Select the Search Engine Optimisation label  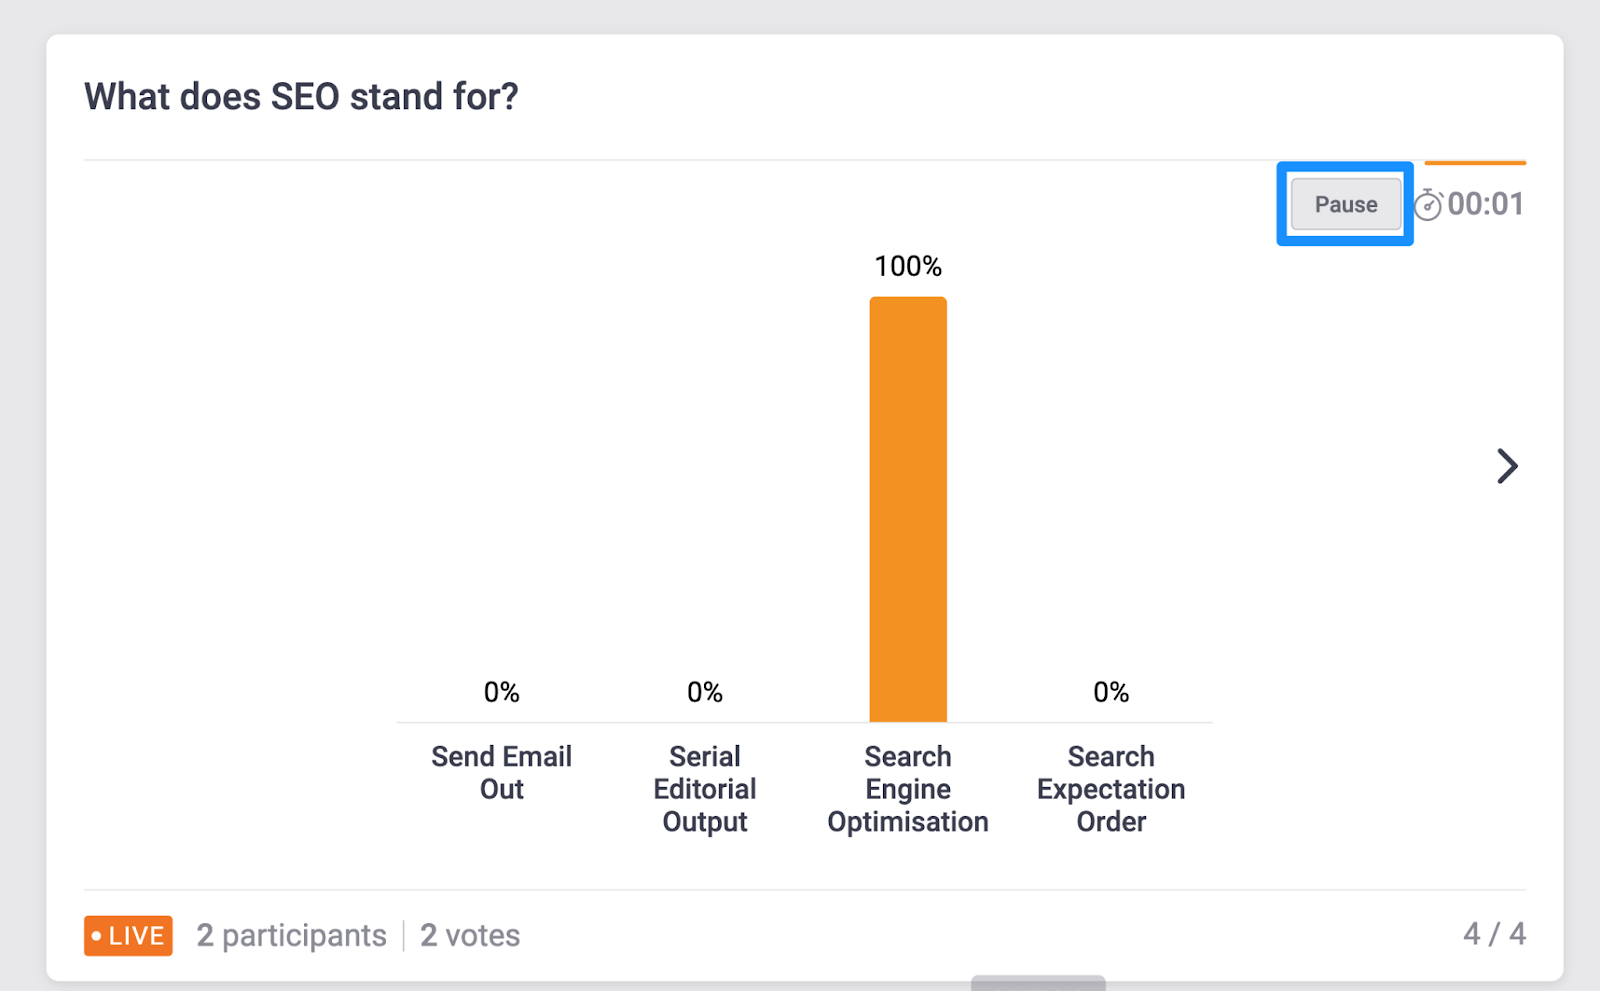pyautogui.click(x=907, y=789)
